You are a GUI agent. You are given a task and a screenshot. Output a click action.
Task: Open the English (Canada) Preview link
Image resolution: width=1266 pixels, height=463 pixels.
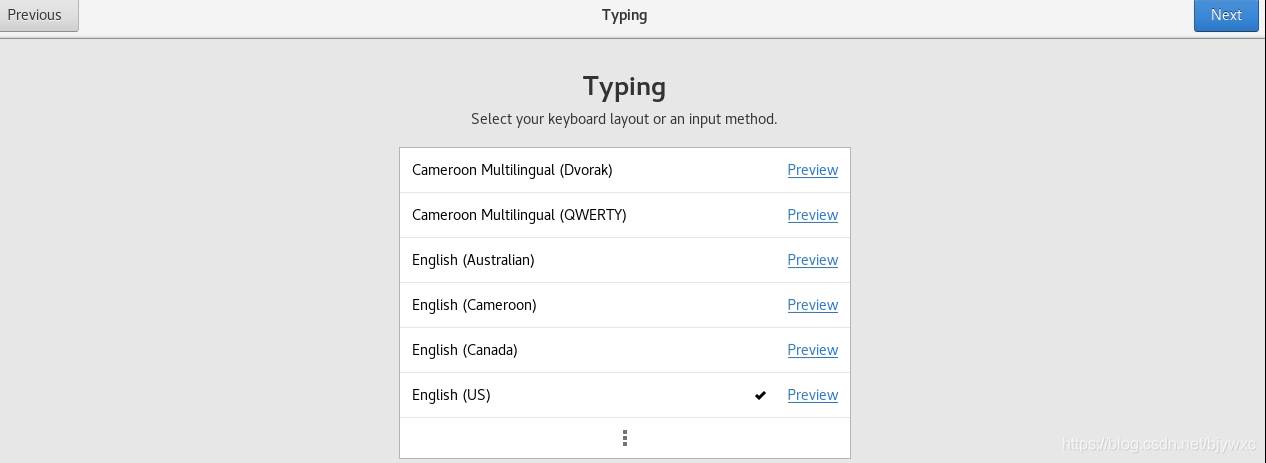(x=812, y=350)
